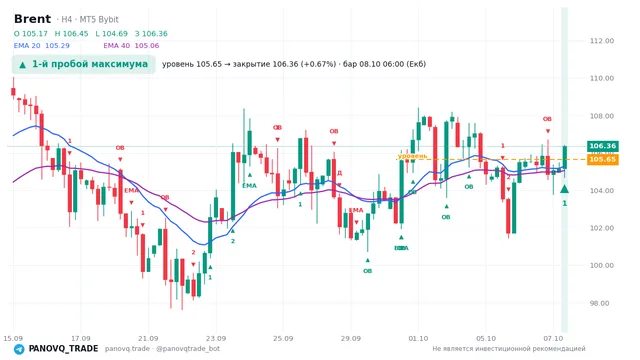Click the green 'EMA' signal label after 23.09
Image resolution: width=640 pixels, height=360 pixels.
click(249, 186)
